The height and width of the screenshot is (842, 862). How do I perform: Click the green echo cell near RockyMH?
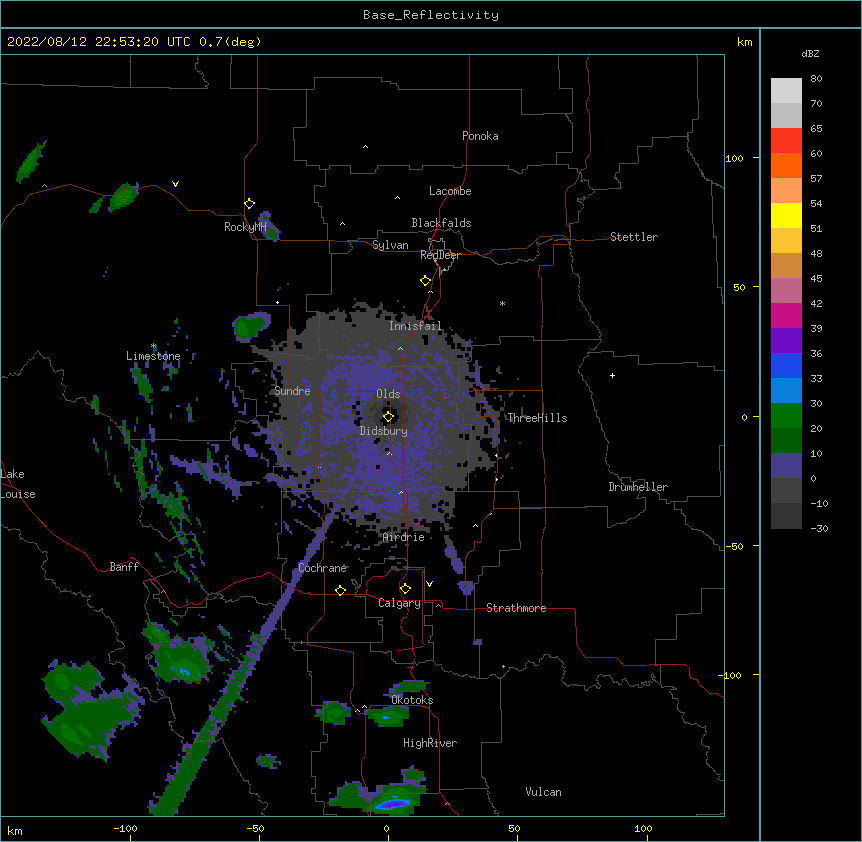(269, 226)
